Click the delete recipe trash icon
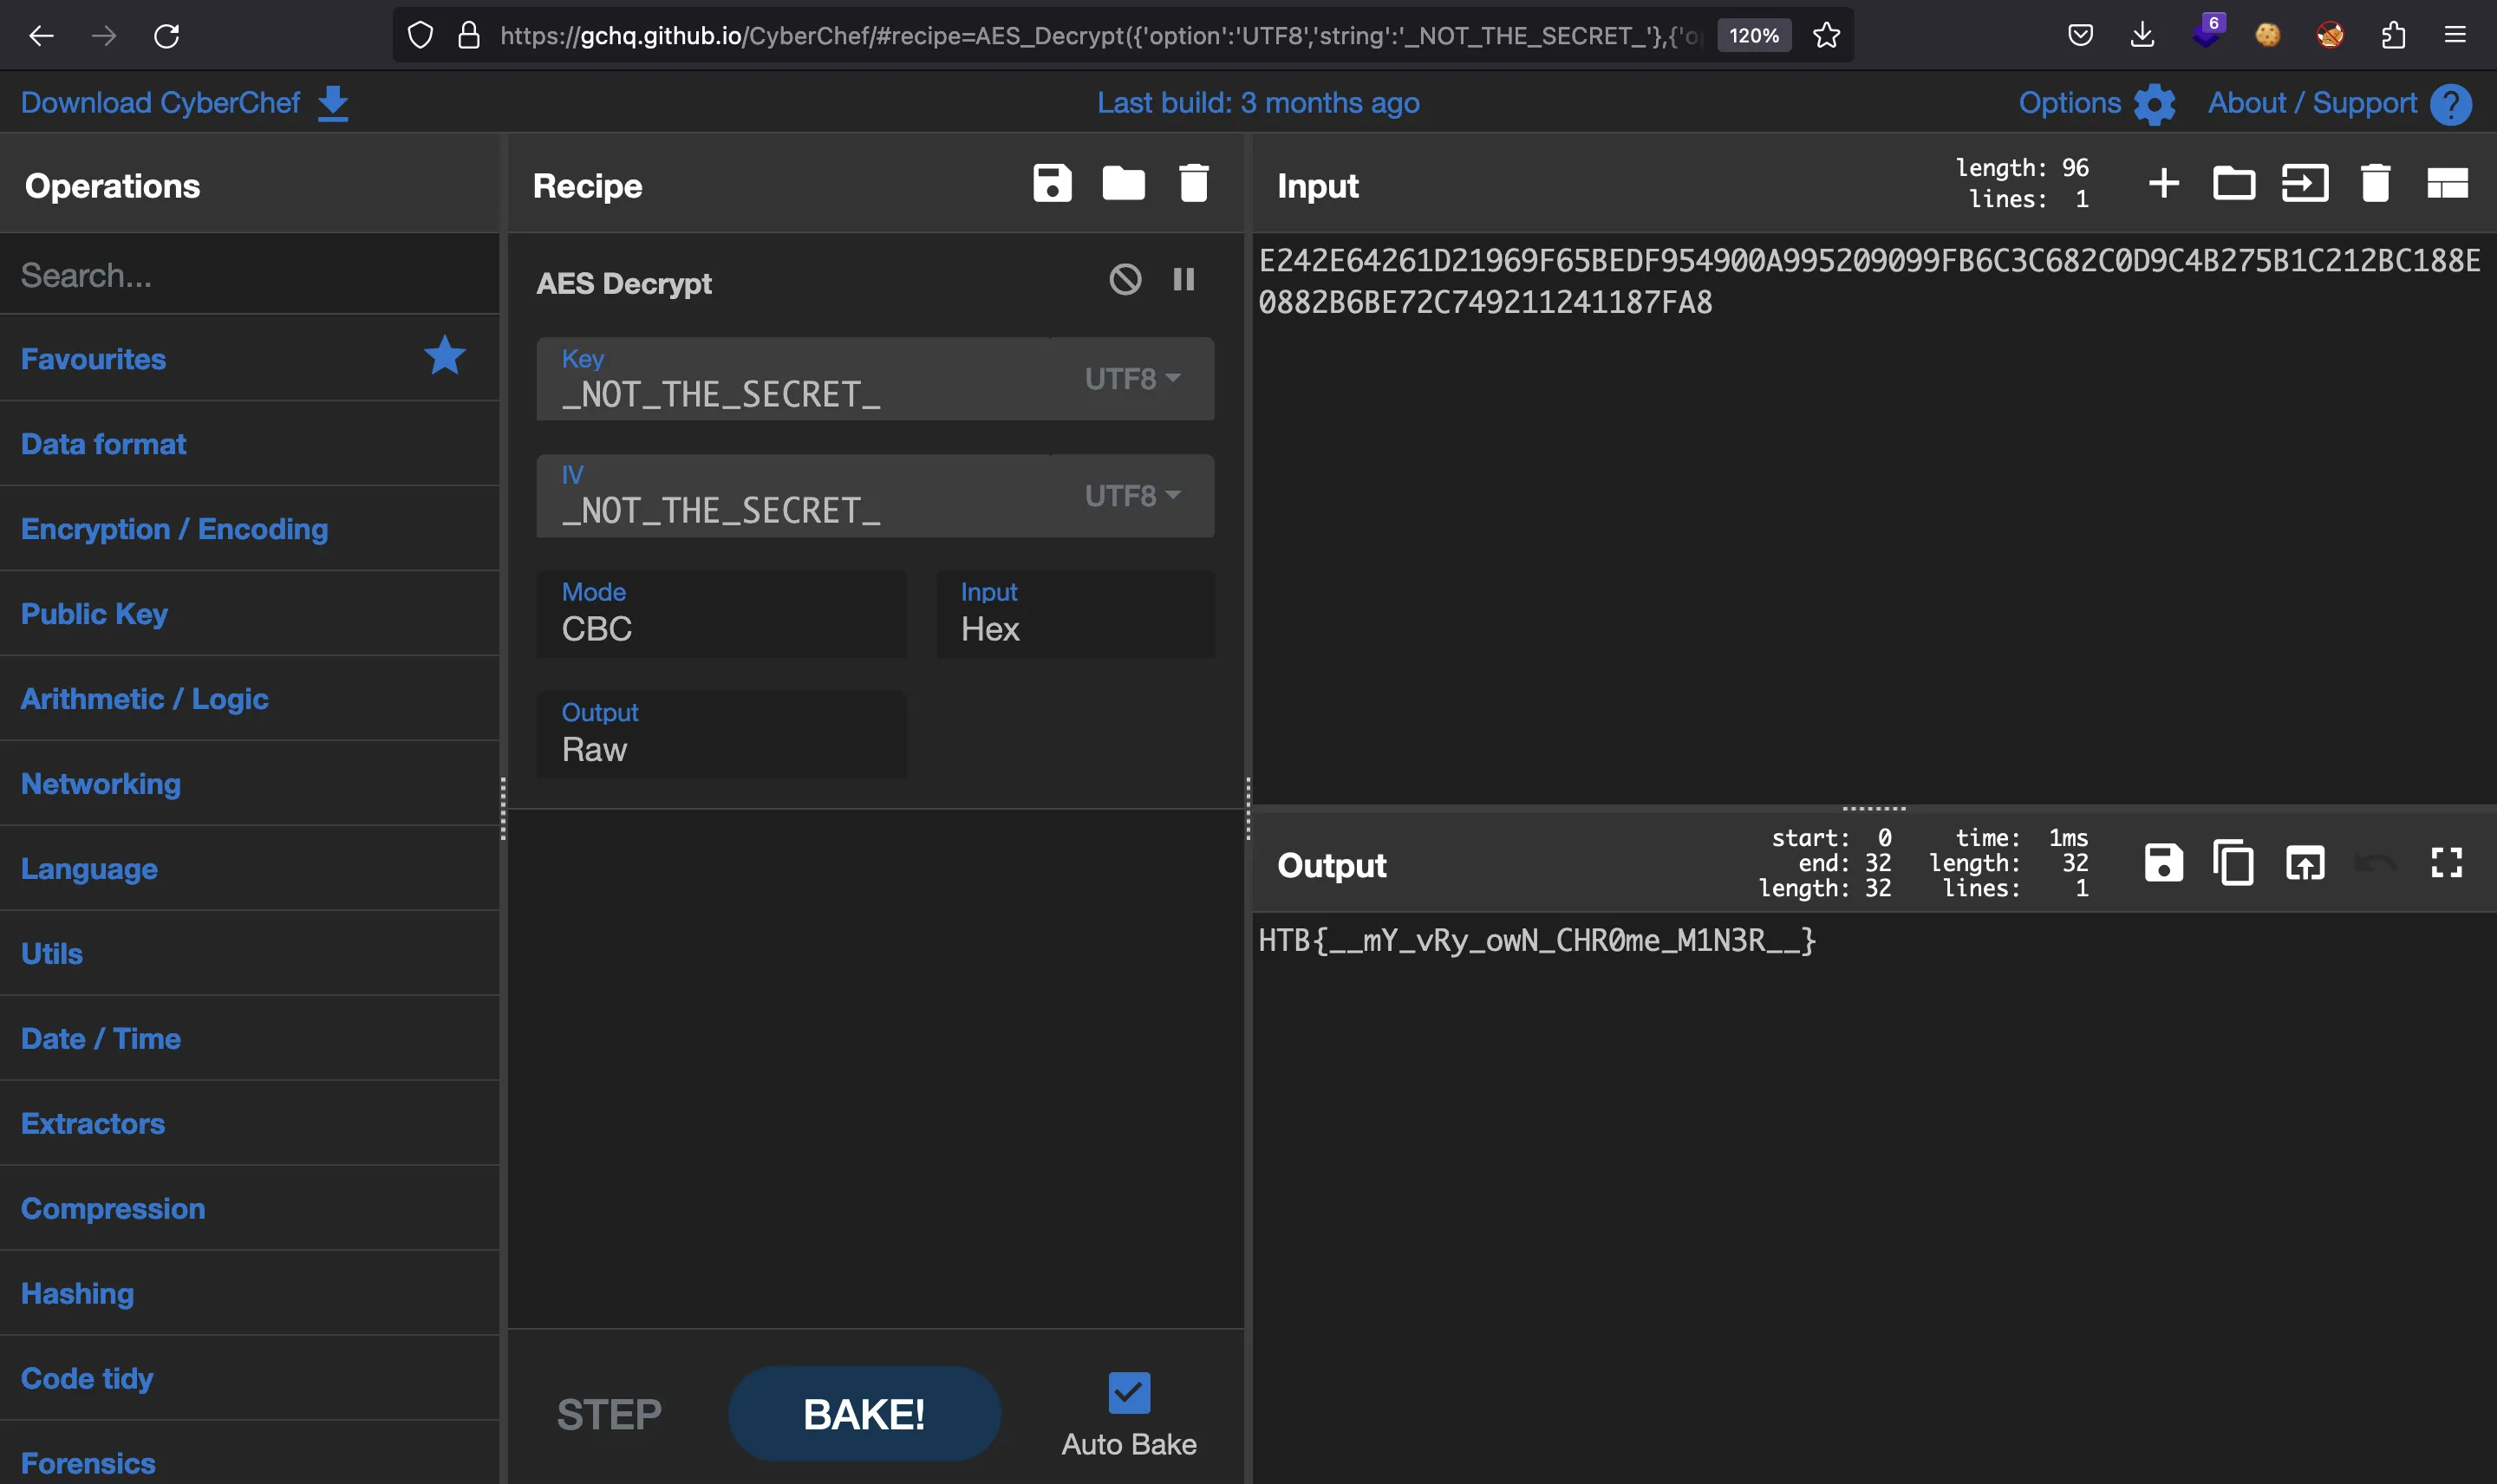 click(x=1193, y=182)
